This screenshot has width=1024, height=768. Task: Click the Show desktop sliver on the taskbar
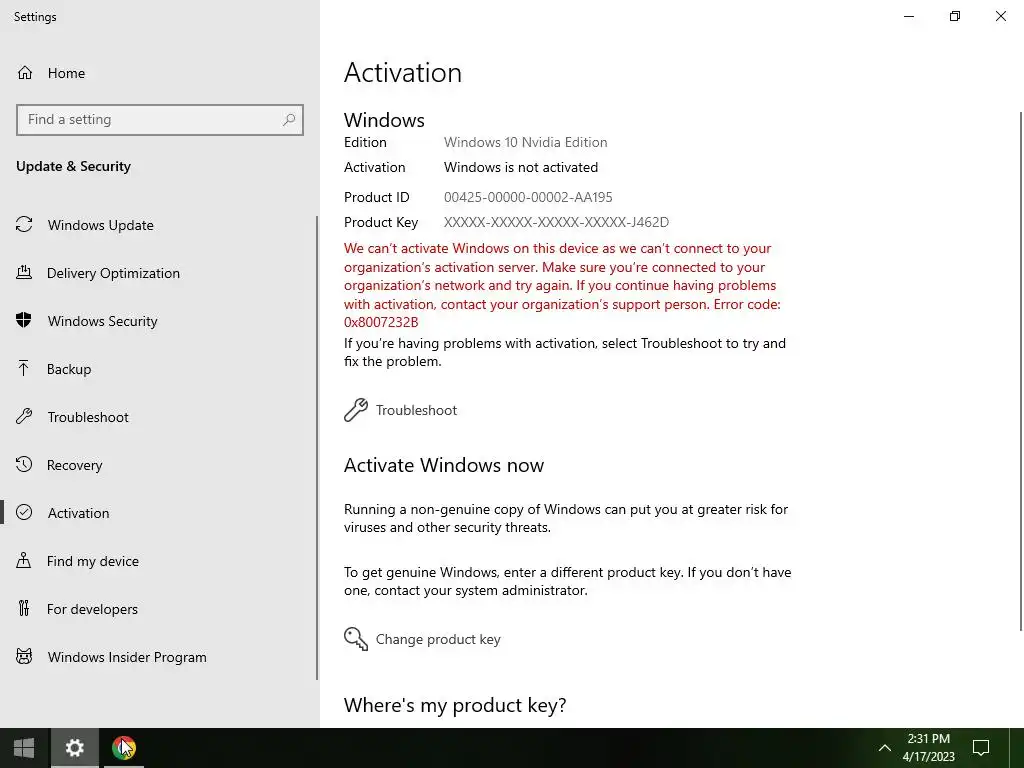[1018, 748]
